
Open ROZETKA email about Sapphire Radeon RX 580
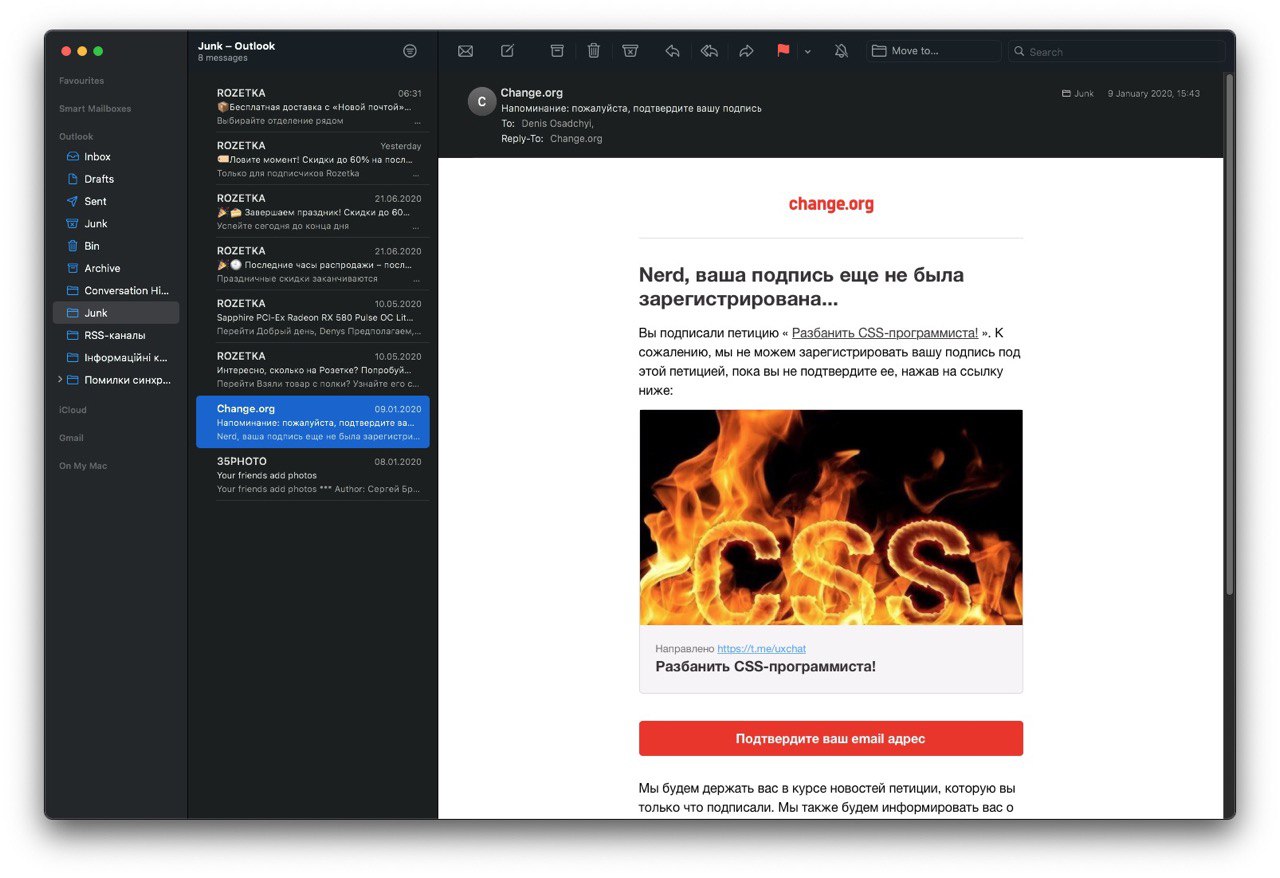click(313, 317)
